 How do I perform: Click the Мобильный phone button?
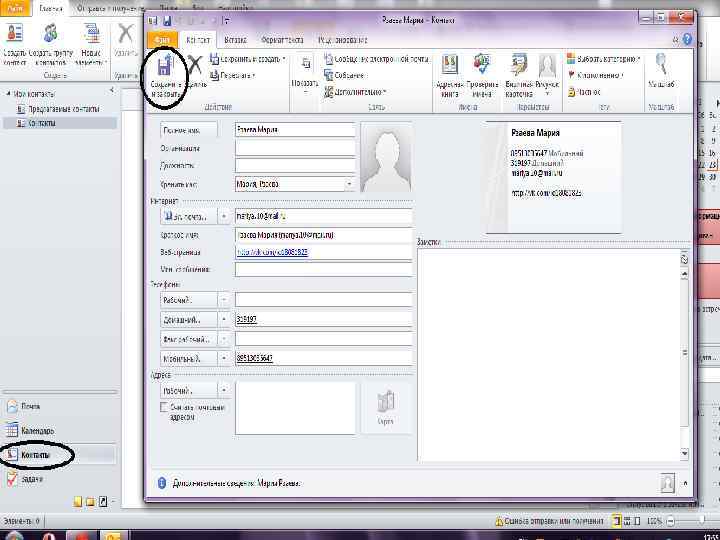pyautogui.click(x=188, y=358)
